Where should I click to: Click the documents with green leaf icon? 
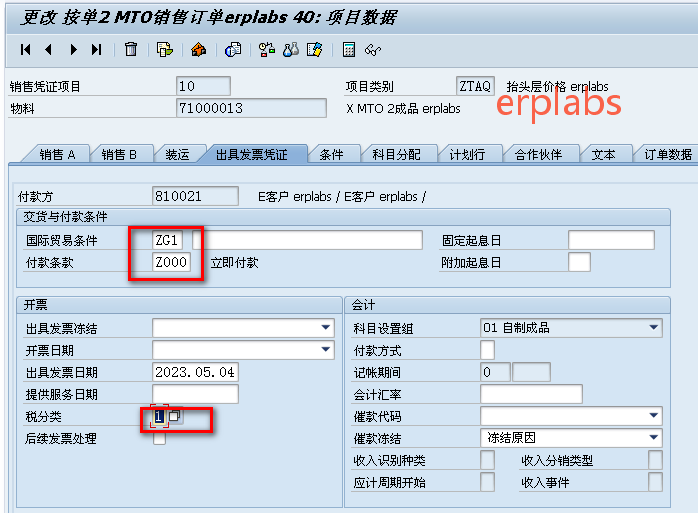tap(165, 49)
